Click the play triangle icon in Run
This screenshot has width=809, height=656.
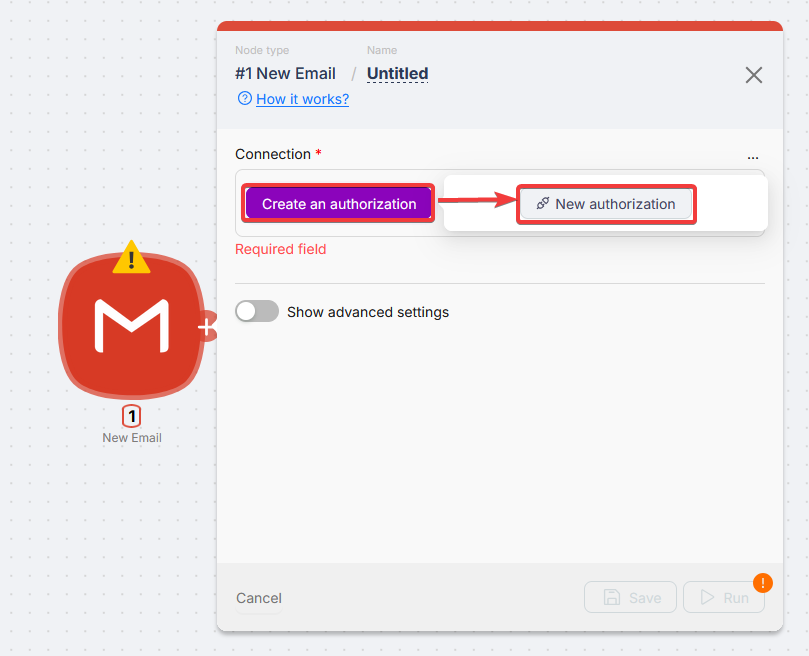coord(707,598)
